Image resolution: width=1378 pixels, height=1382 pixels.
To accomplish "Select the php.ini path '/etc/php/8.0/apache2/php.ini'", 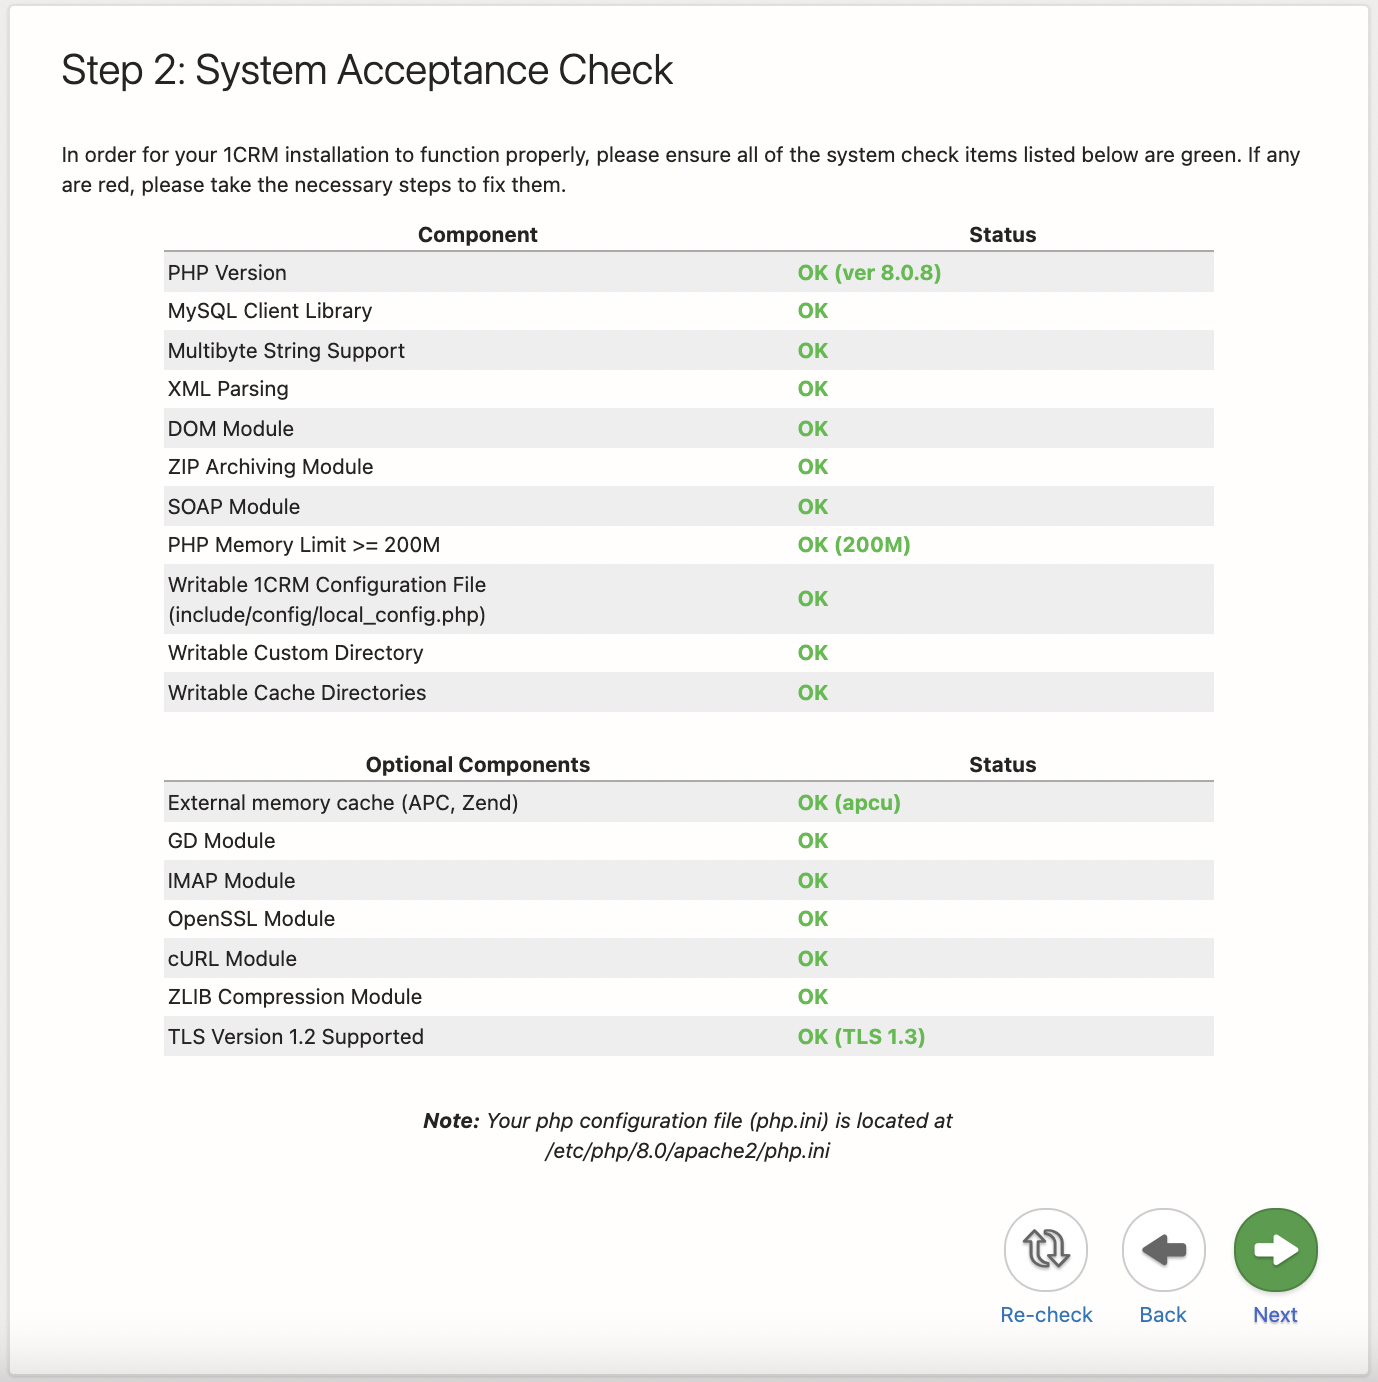I will (x=688, y=1151).
